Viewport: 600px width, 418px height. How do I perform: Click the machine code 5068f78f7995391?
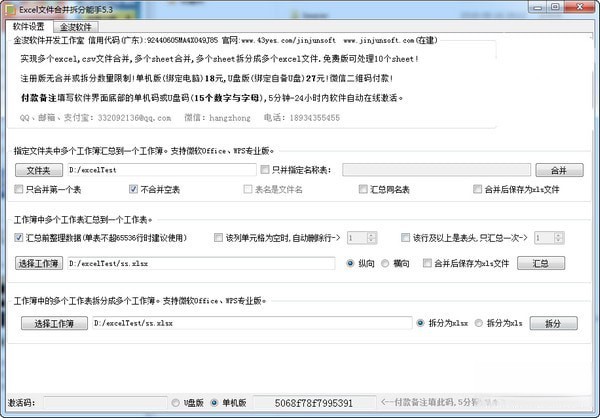pos(314,403)
